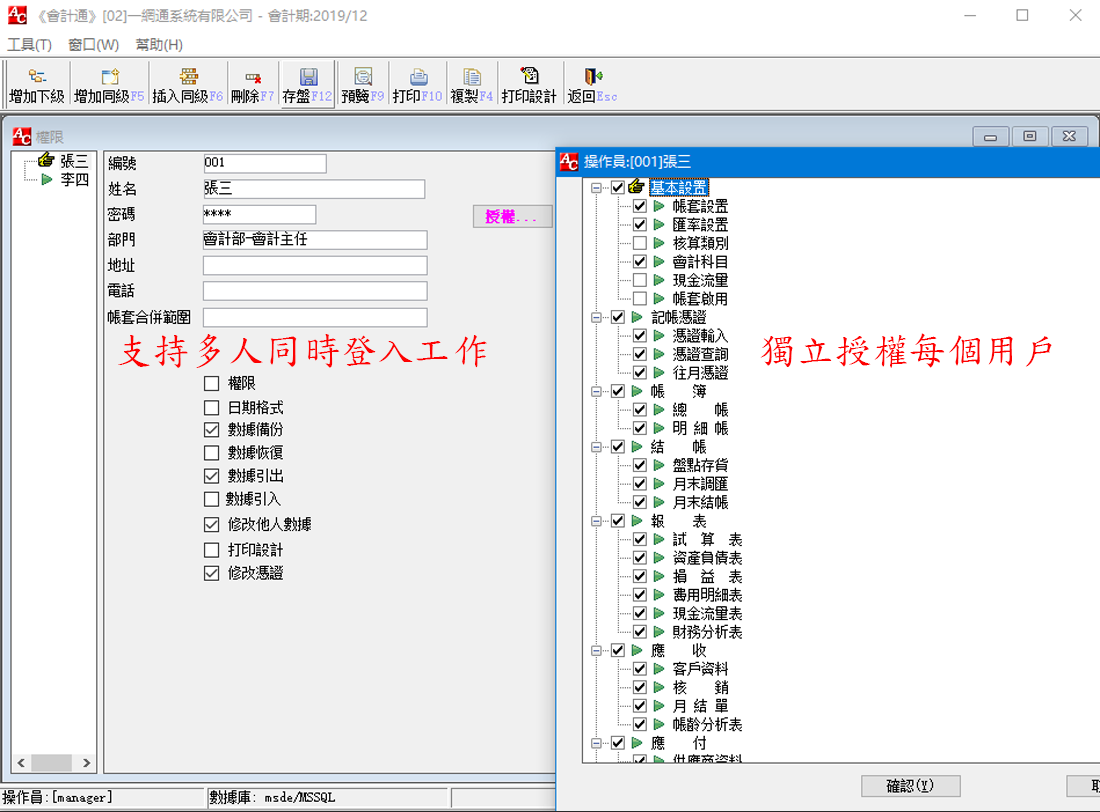The height and width of the screenshot is (812, 1100).
Task: Click the 授權... button
Action: click(512, 216)
